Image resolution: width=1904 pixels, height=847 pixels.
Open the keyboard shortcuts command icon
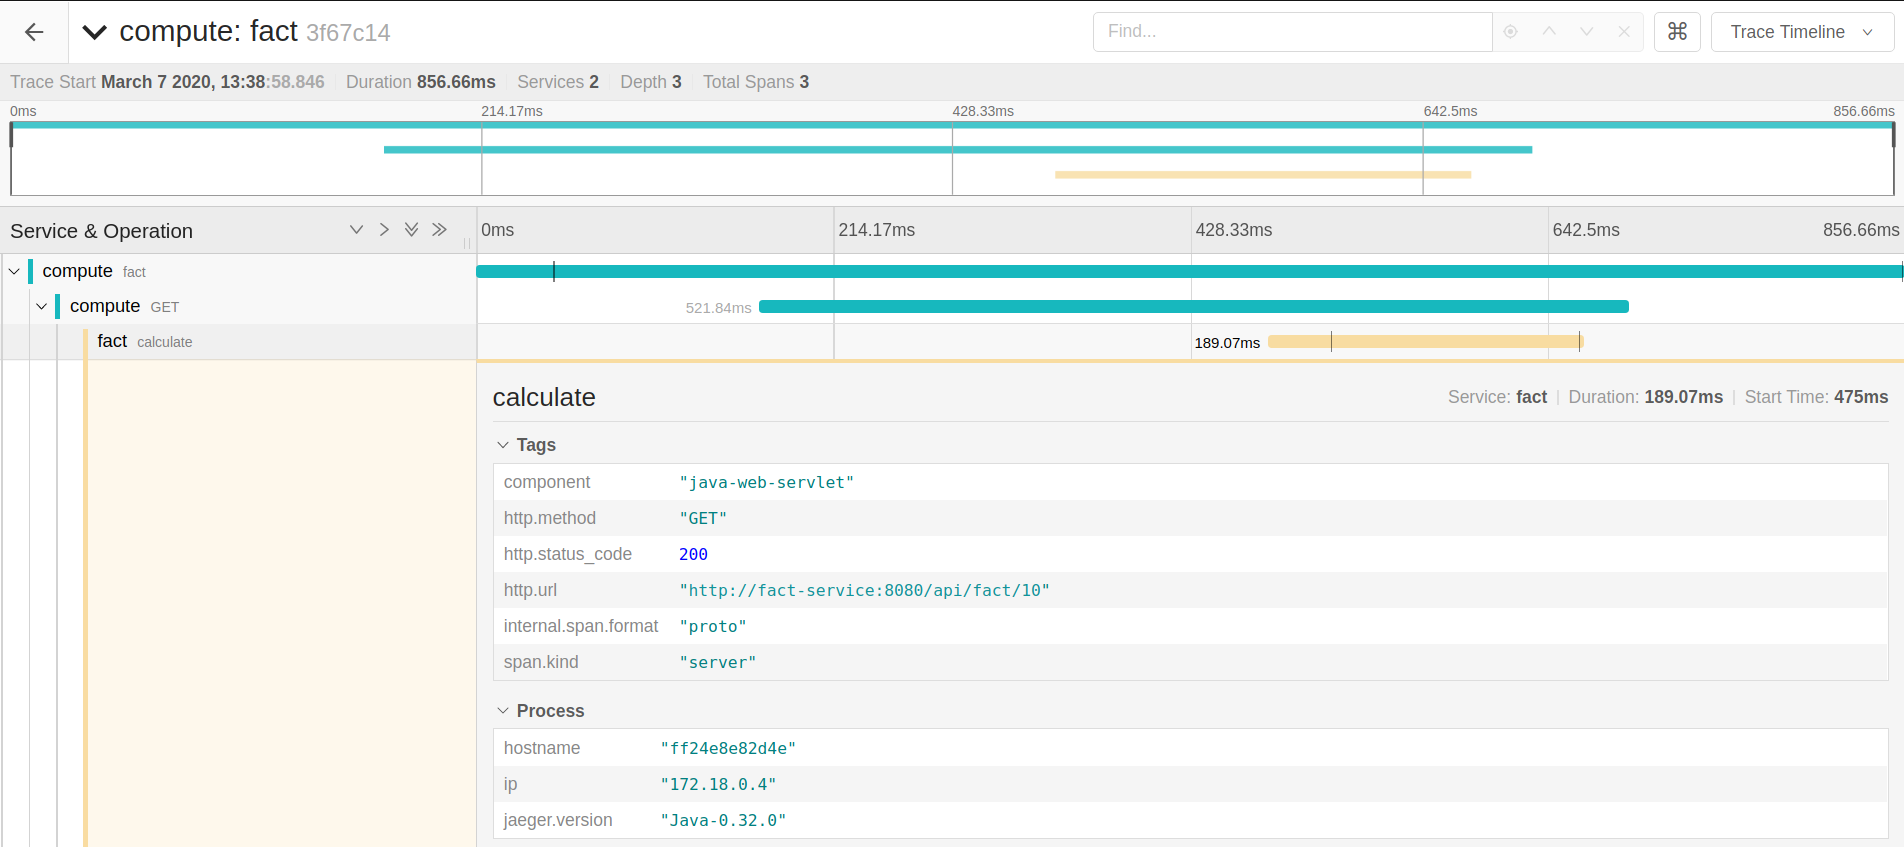[1677, 32]
